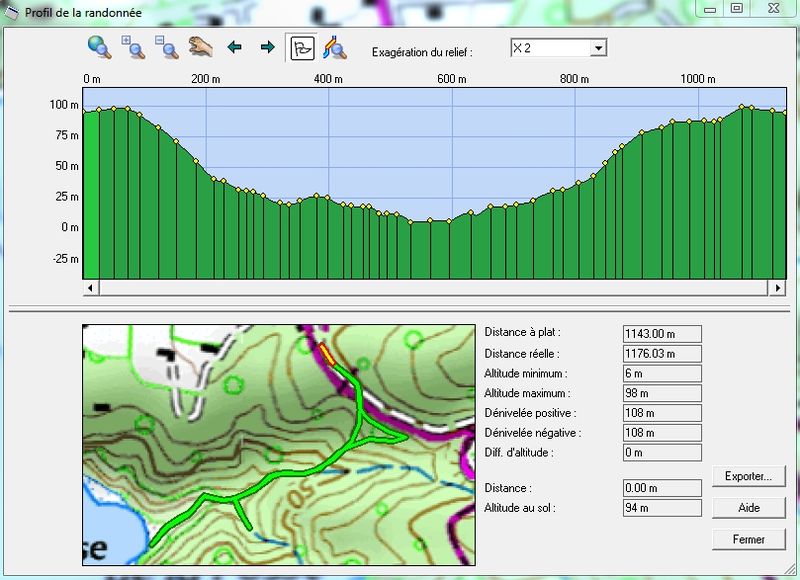Toggle the flag waypoint display button
Screen dimensions: 800x580
(302, 48)
